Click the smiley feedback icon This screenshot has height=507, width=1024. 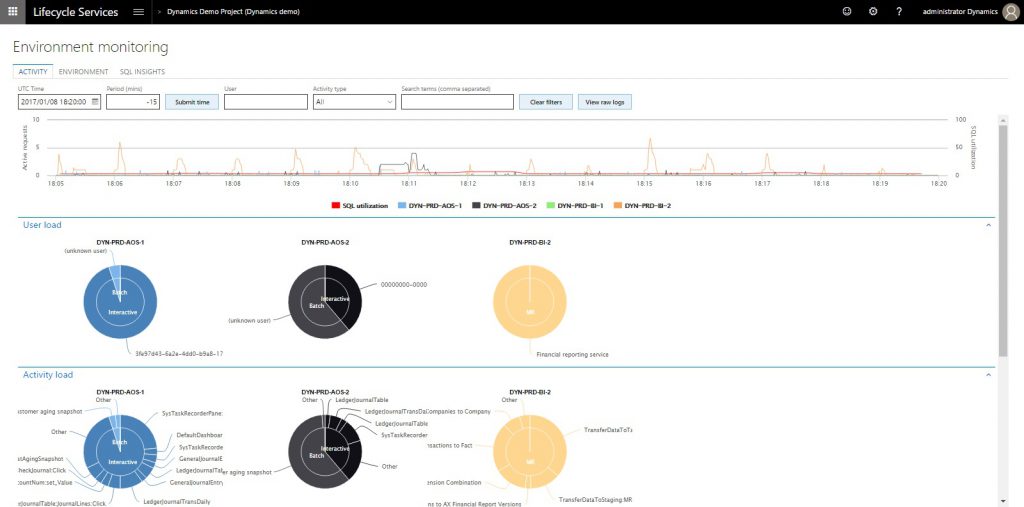pyautogui.click(x=847, y=12)
